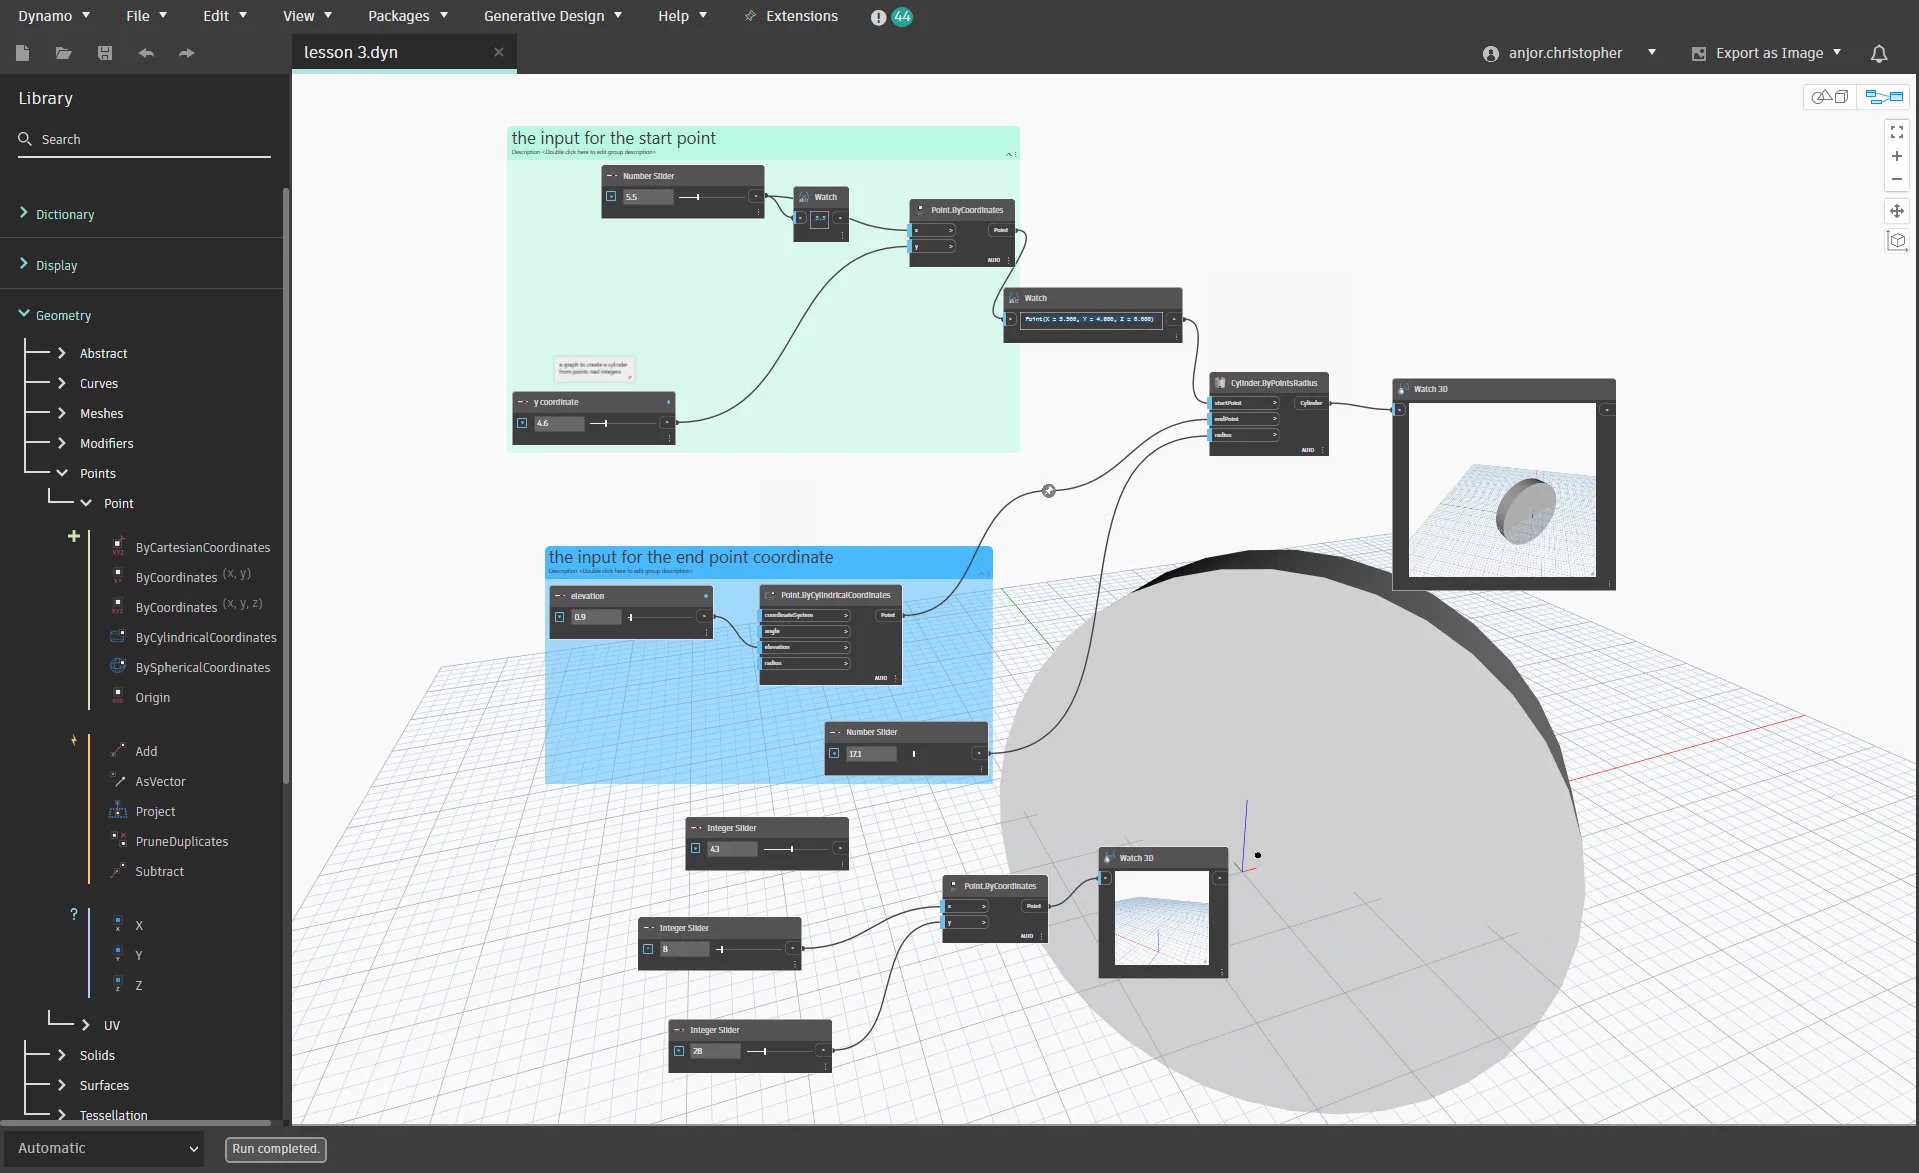Zoom to fit the workspace
This screenshot has width=1919, height=1173.
[x=1896, y=132]
